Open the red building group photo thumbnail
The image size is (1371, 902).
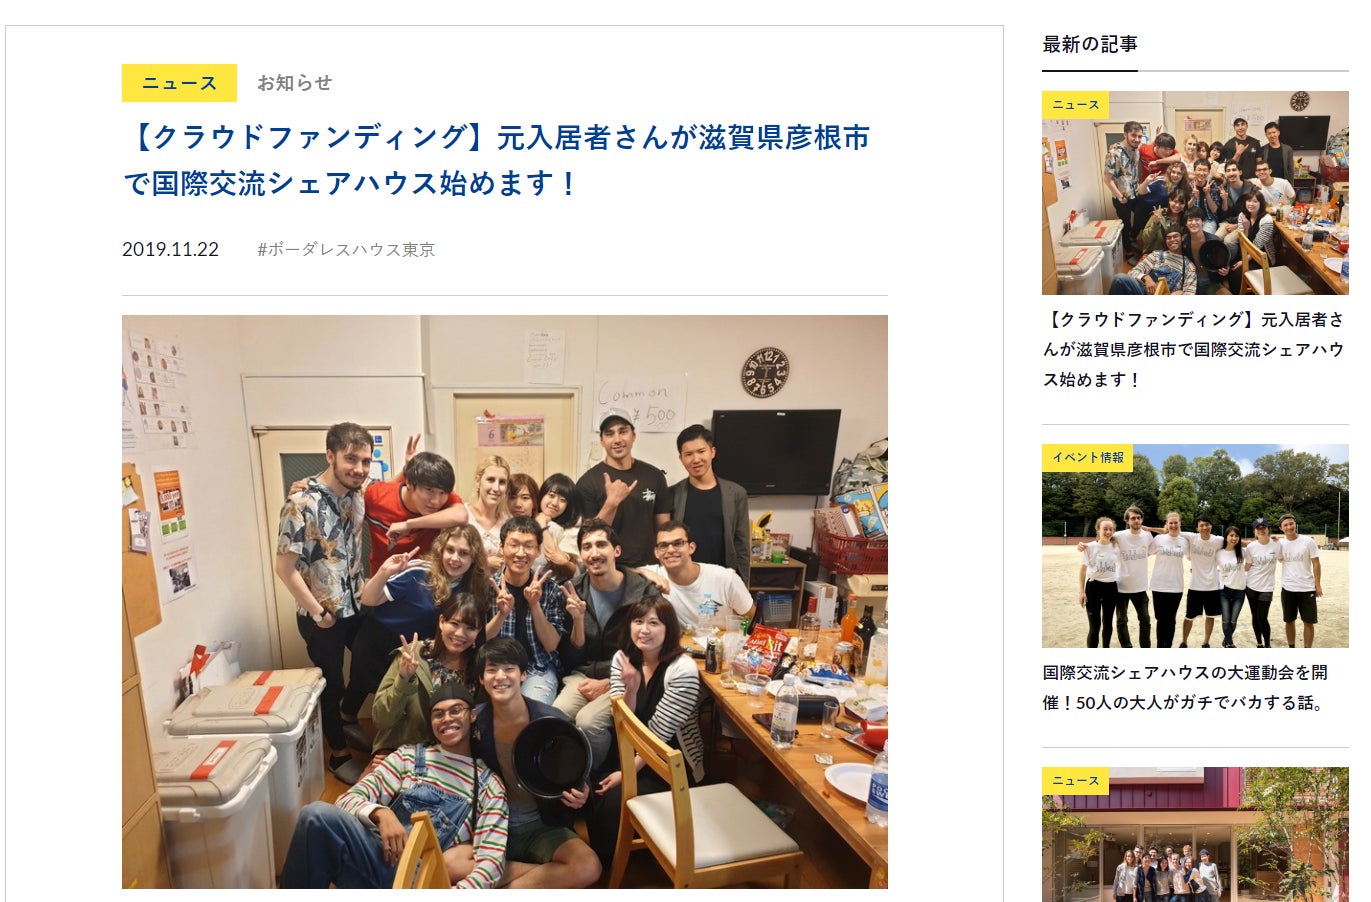pos(1195,835)
